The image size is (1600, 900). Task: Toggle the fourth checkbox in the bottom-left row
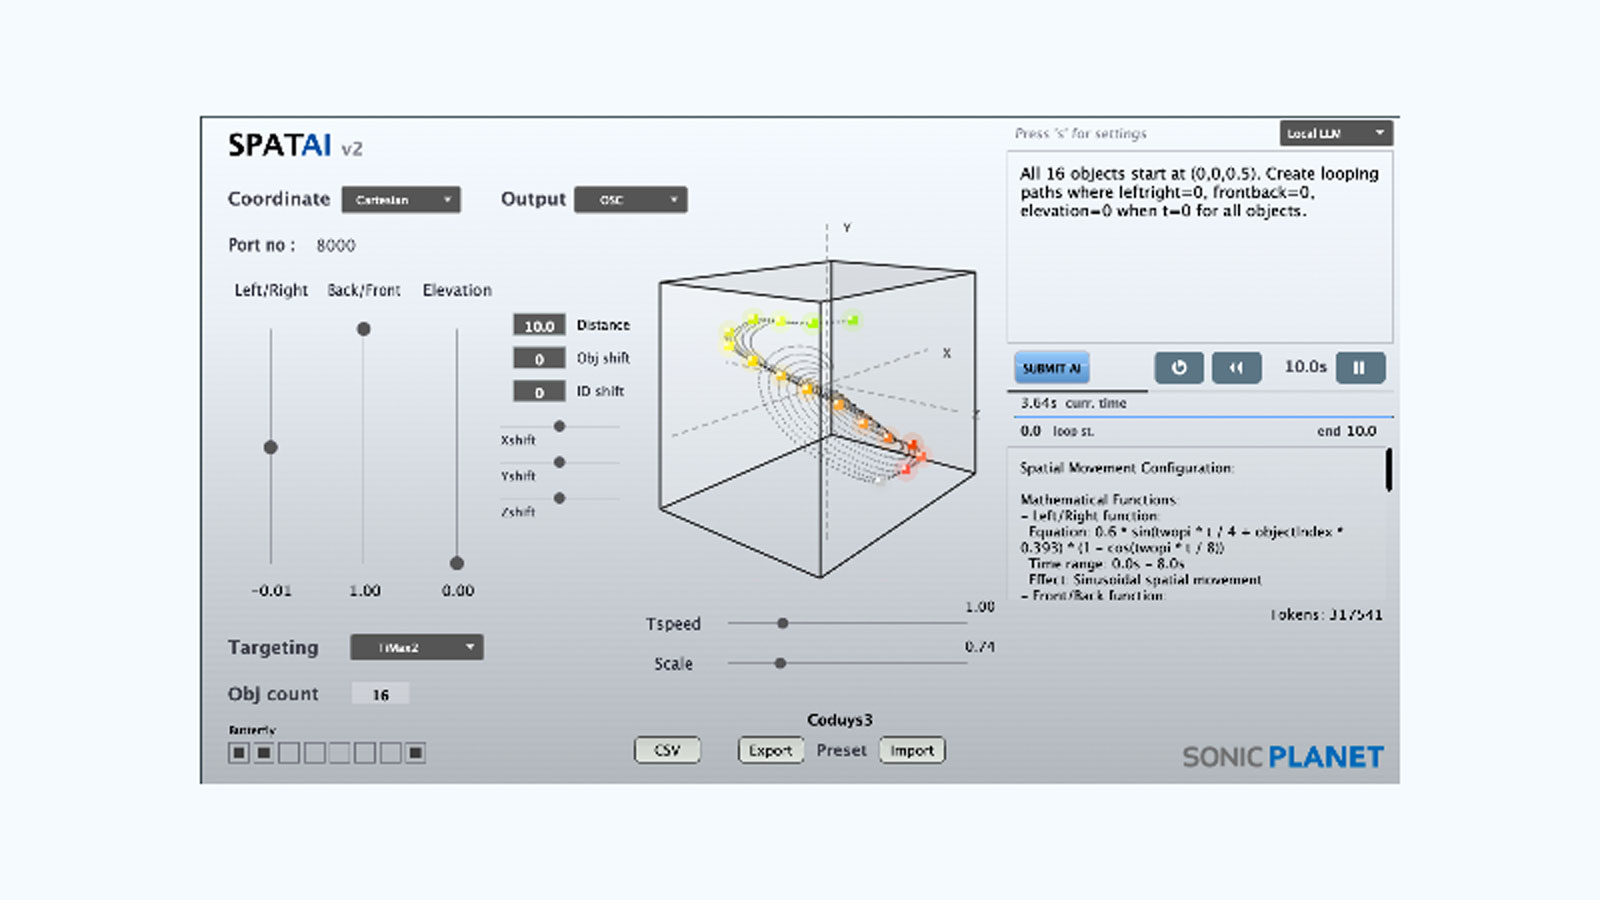click(x=315, y=753)
